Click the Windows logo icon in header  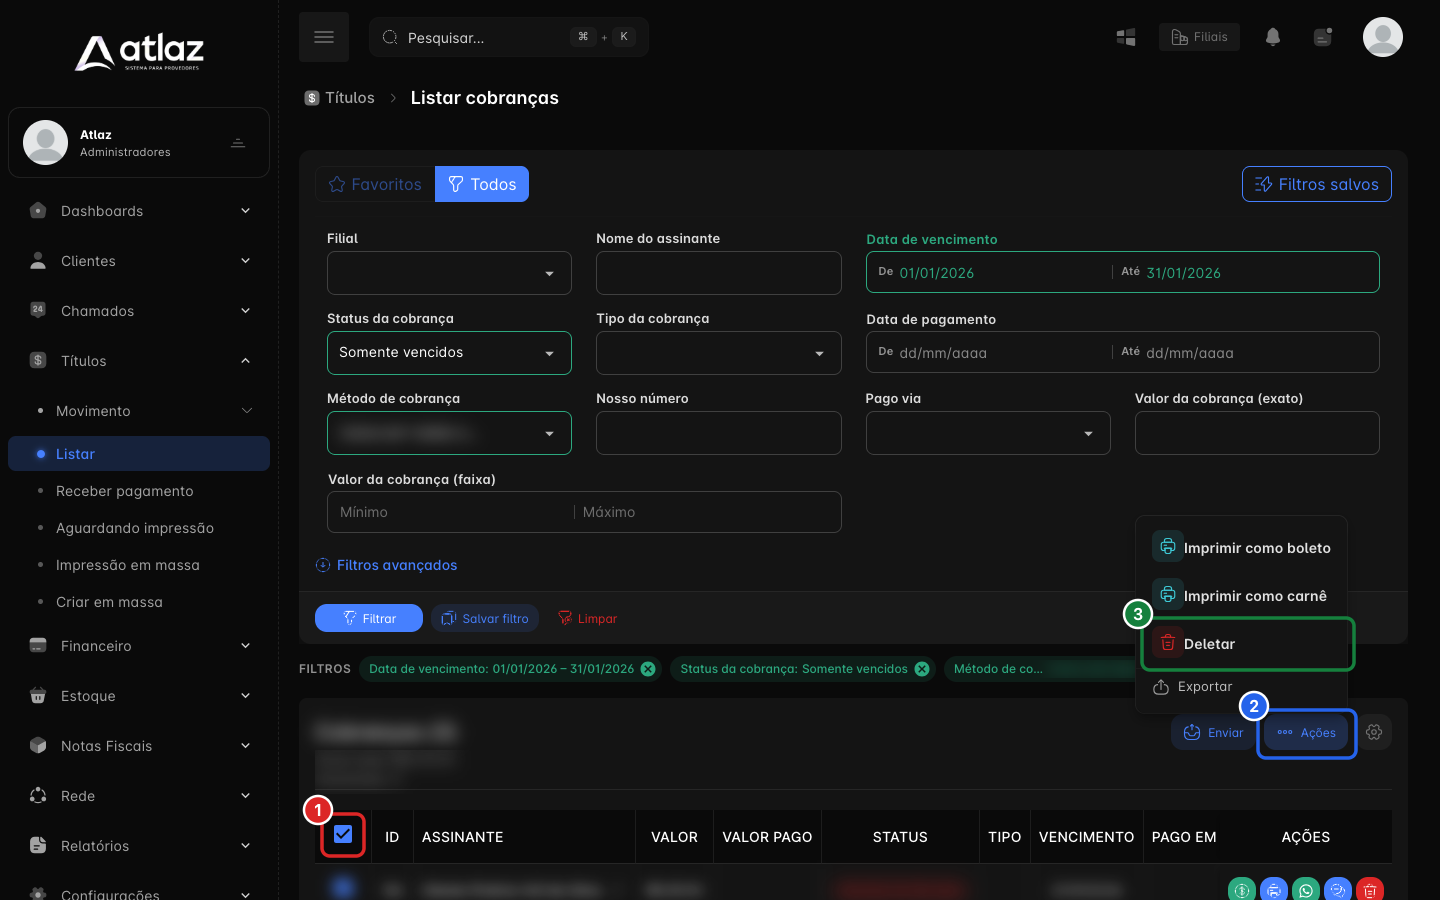point(1126,37)
